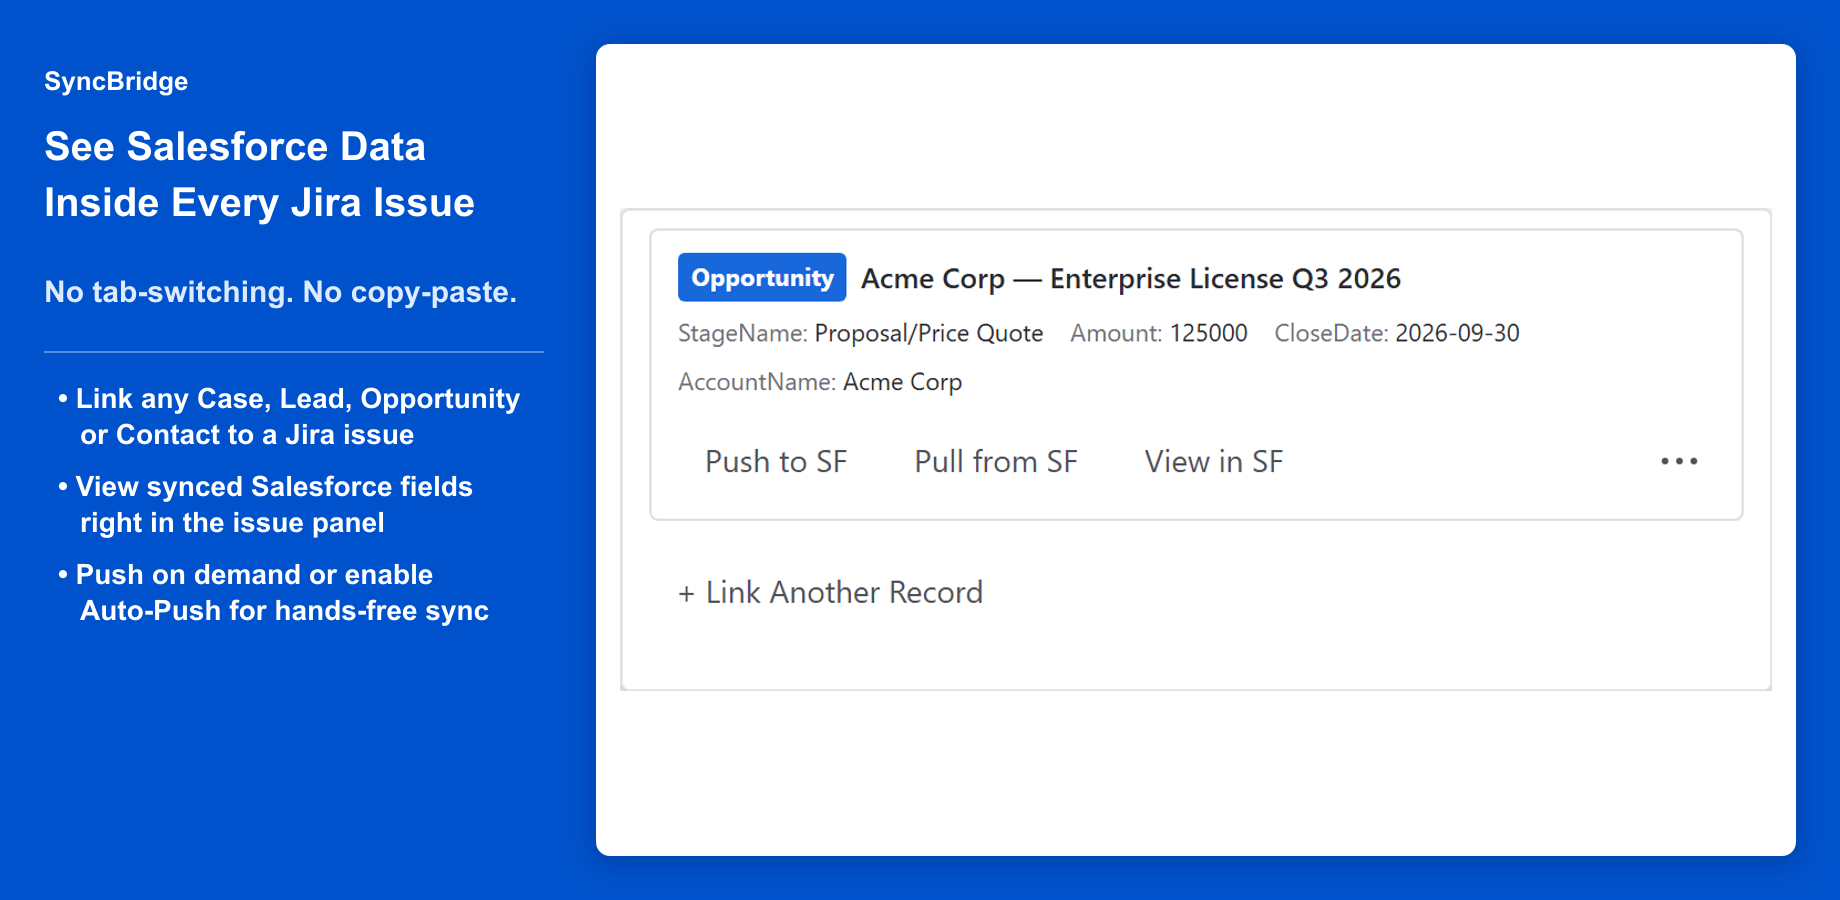Click the Push to SF button
Viewport: 1840px width, 900px height.
point(776,461)
